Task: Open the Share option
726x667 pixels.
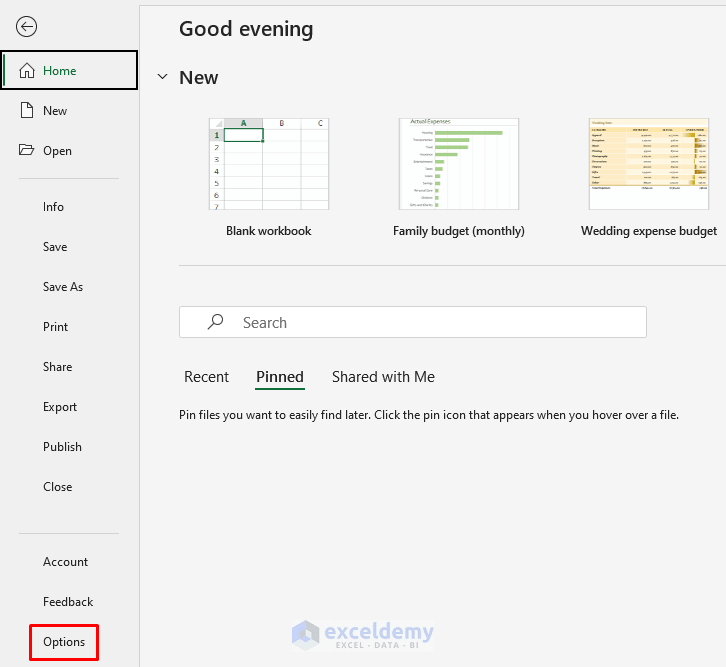Action: [57, 367]
